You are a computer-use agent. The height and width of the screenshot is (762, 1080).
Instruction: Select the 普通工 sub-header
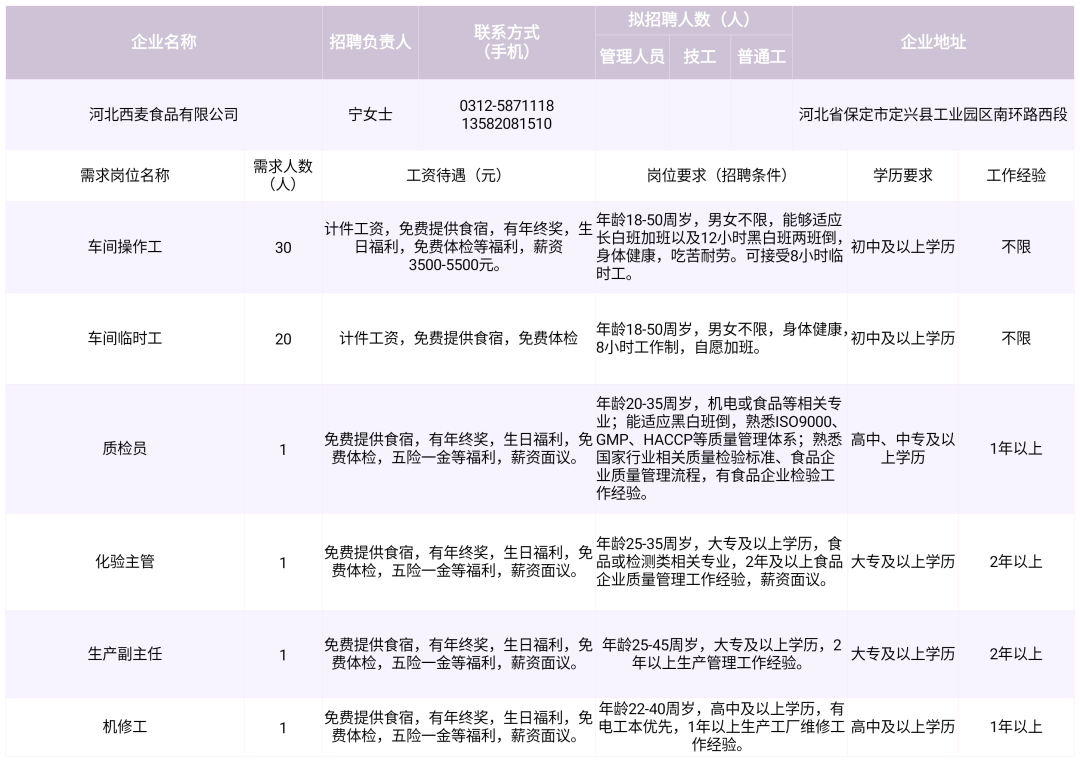762,57
